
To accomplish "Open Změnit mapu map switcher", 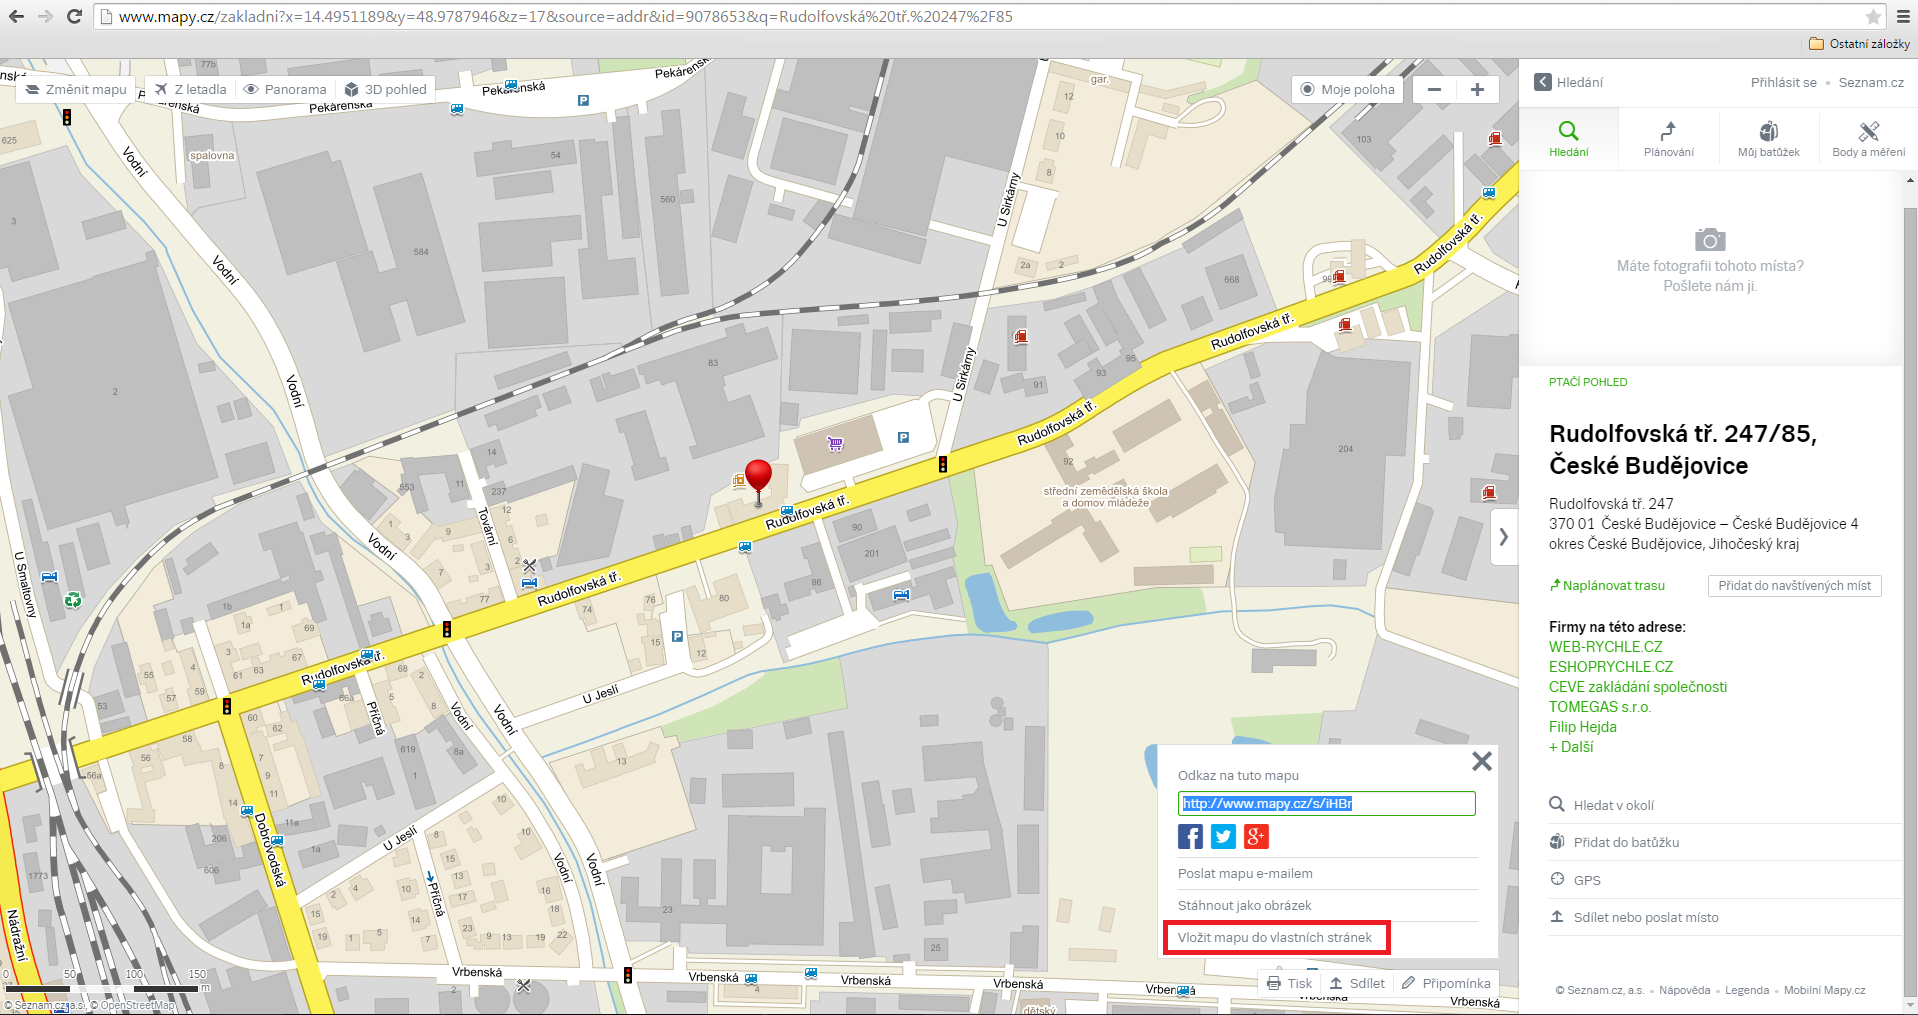I will (x=77, y=89).
